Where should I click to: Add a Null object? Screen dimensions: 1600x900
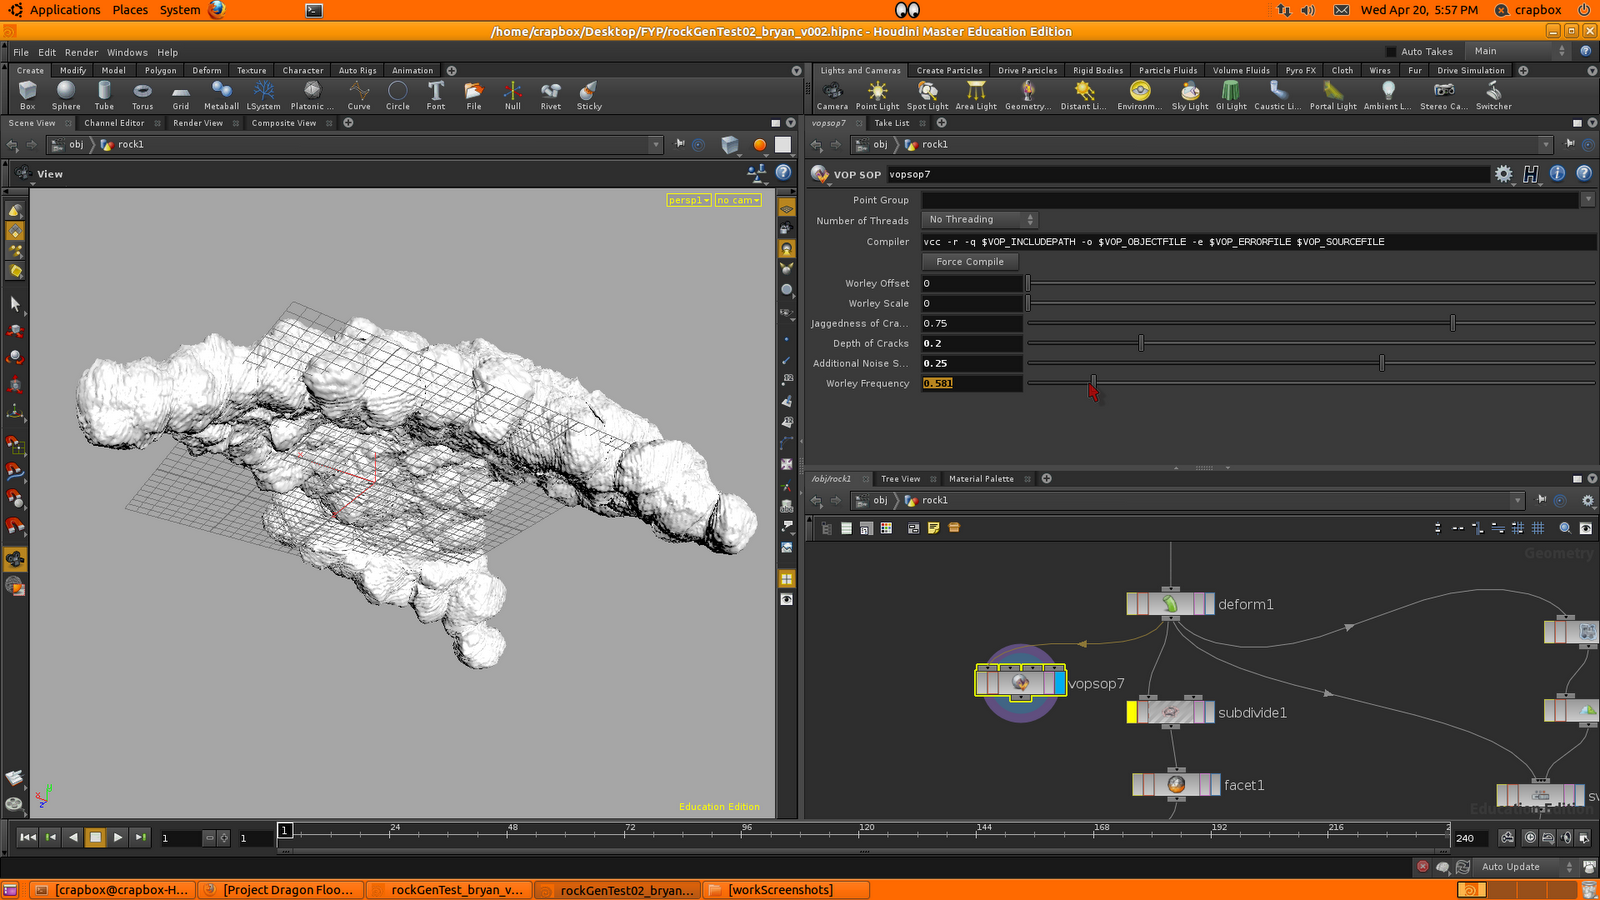[x=512, y=95]
